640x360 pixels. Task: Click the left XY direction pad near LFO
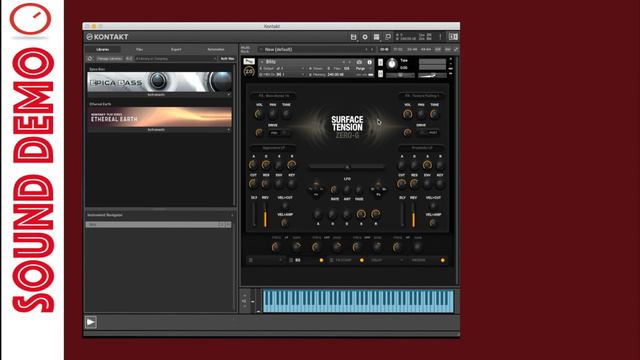coord(316,189)
